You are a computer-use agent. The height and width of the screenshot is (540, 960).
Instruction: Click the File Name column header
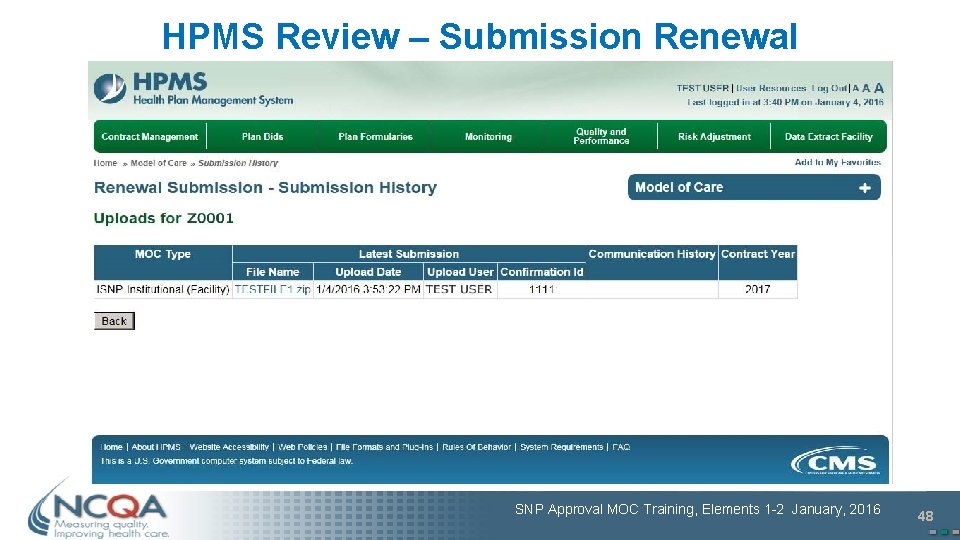click(272, 272)
